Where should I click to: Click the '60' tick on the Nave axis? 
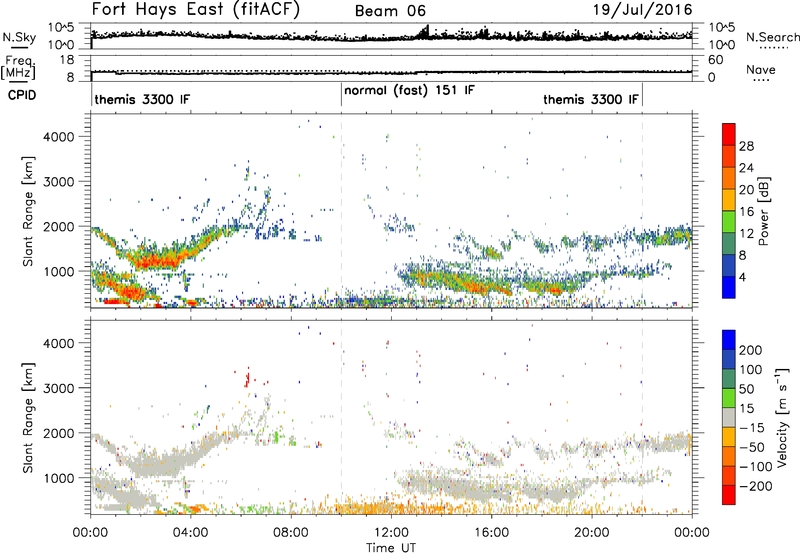point(715,60)
